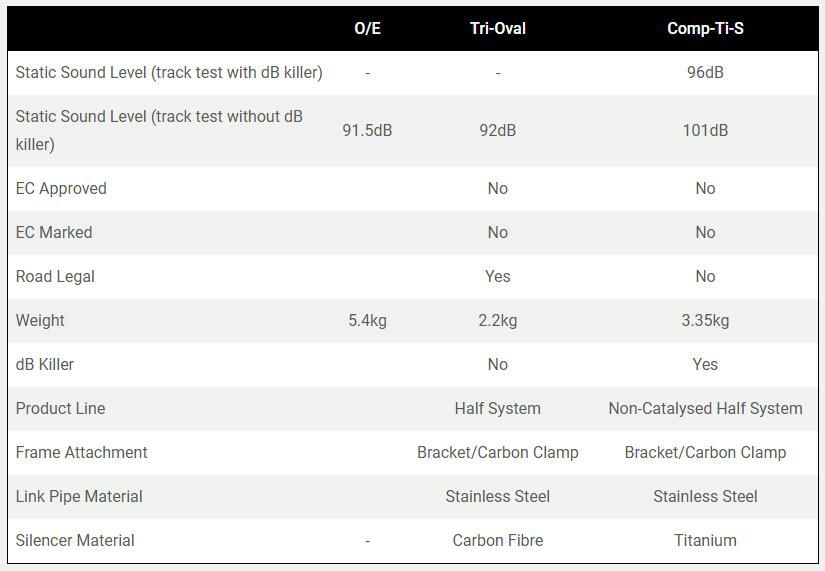Click the 2.2kg Tri-Oval weight
The height and width of the screenshot is (571, 825).
click(497, 320)
